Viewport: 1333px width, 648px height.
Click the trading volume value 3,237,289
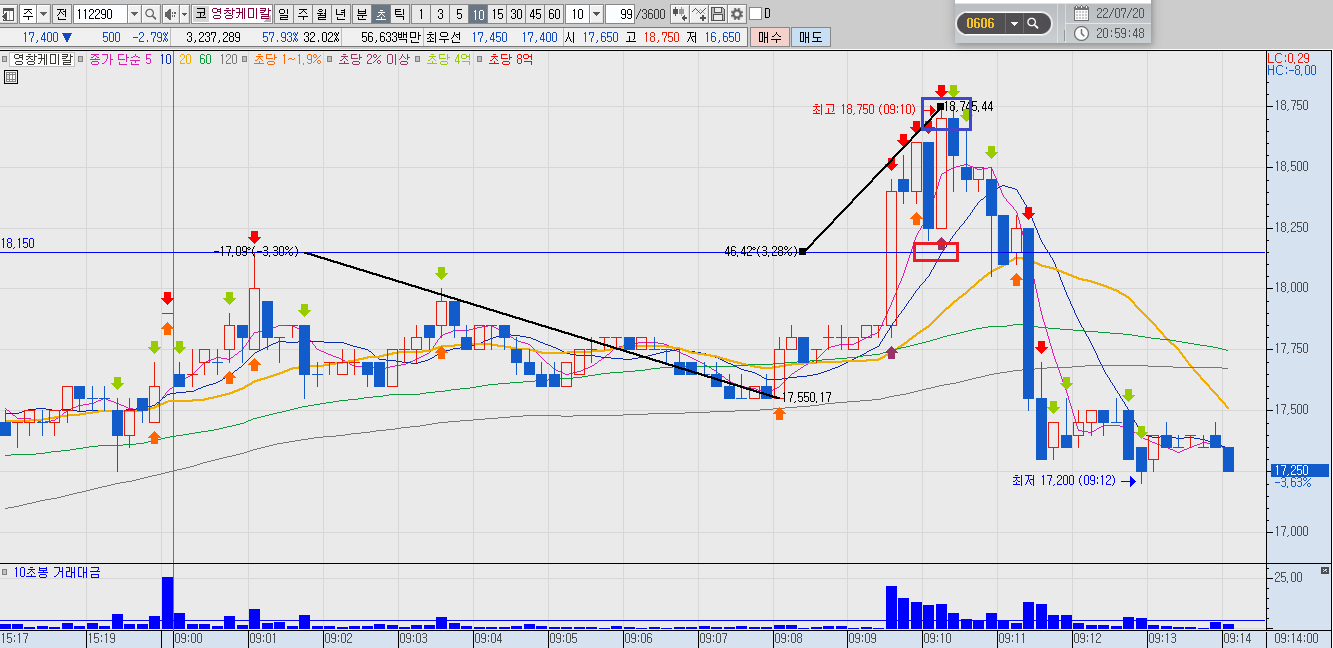pos(212,37)
